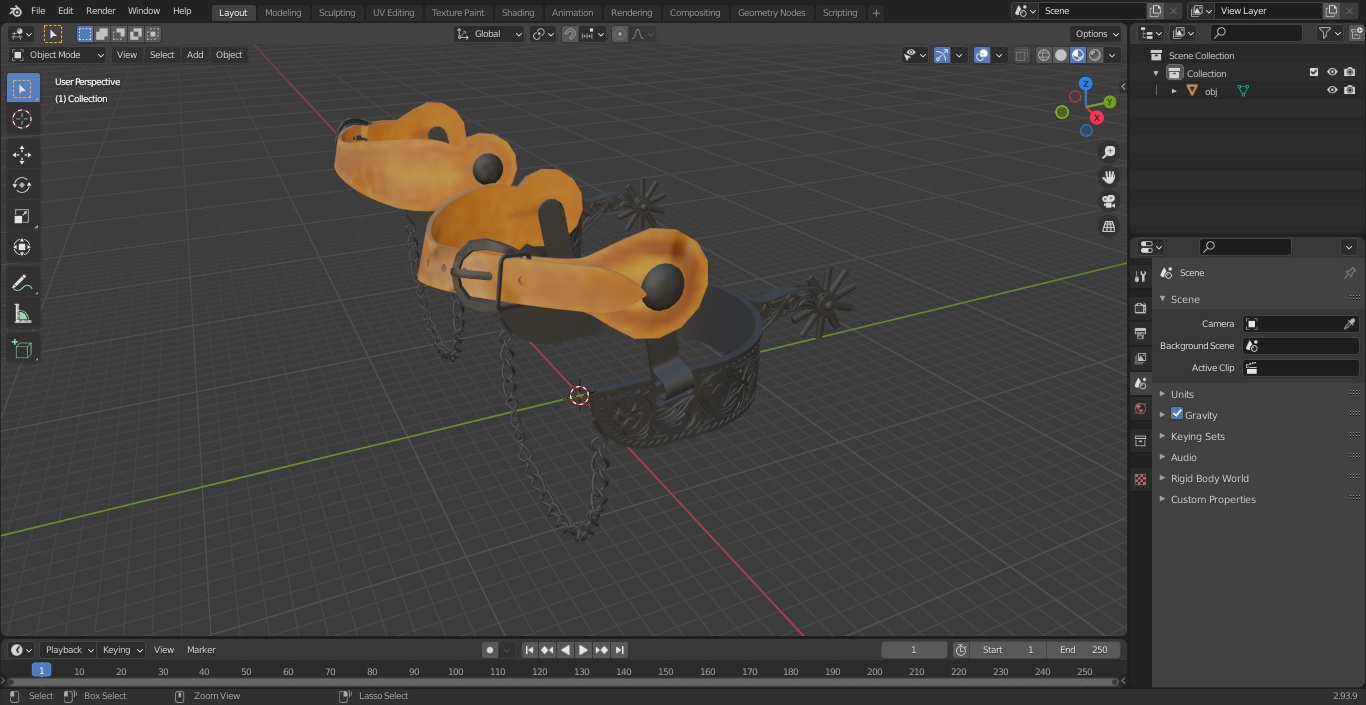Open the File menu
Screen dimensions: 1366x705
pos(38,11)
